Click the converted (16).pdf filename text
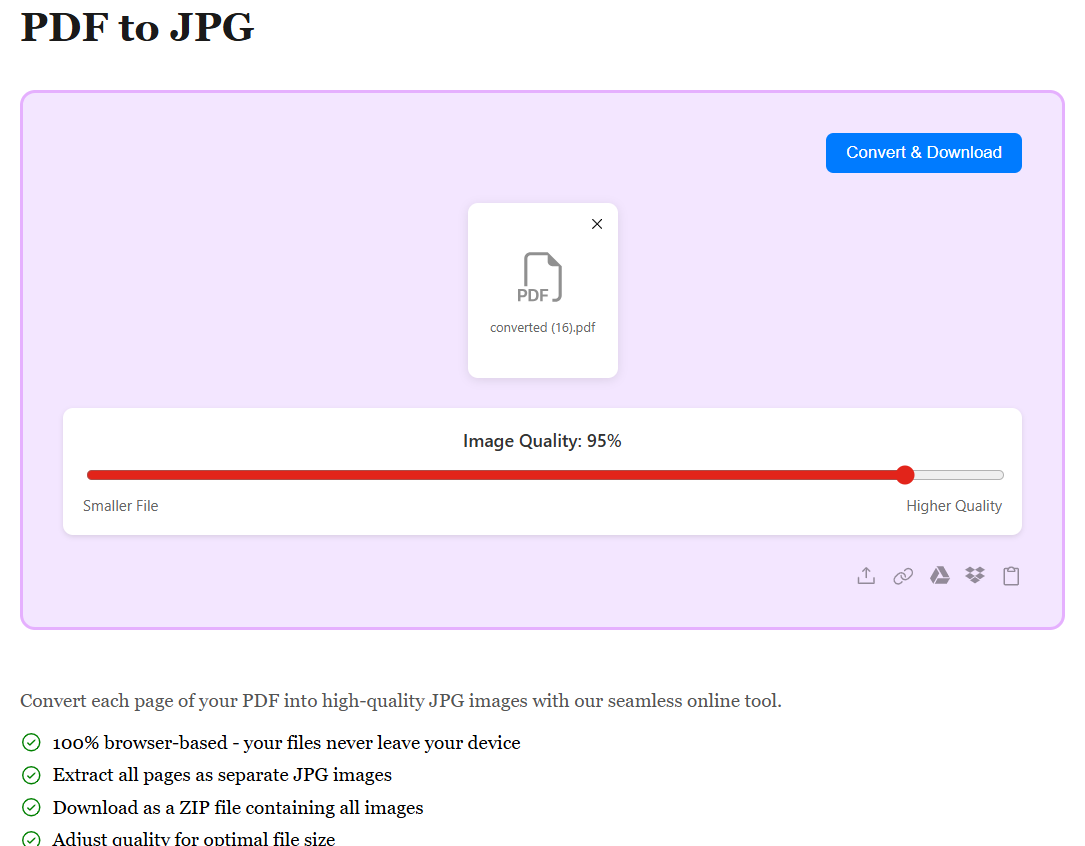1085x846 pixels. [x=542, y=327]
